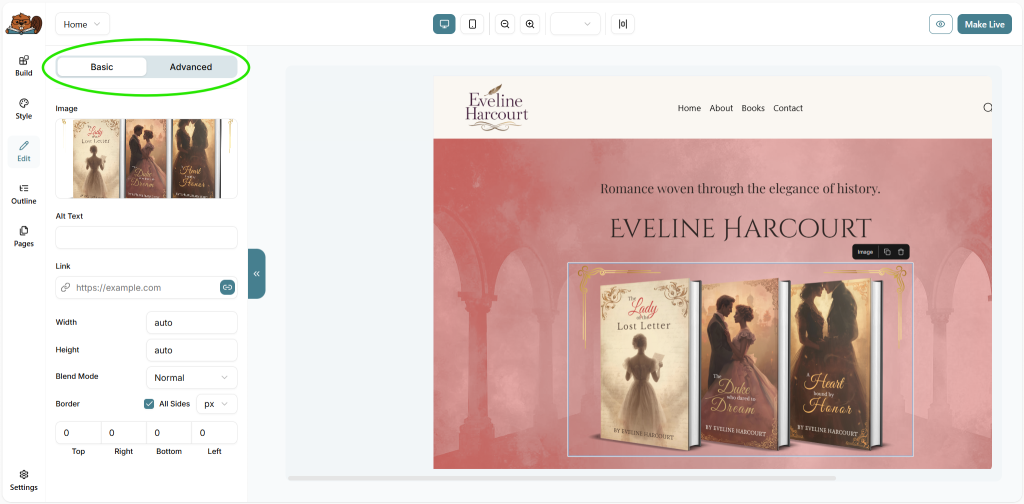This screenshot has height=504, width=1024.
Task: Select the book covers image on canvas
Action: point(740,359)
